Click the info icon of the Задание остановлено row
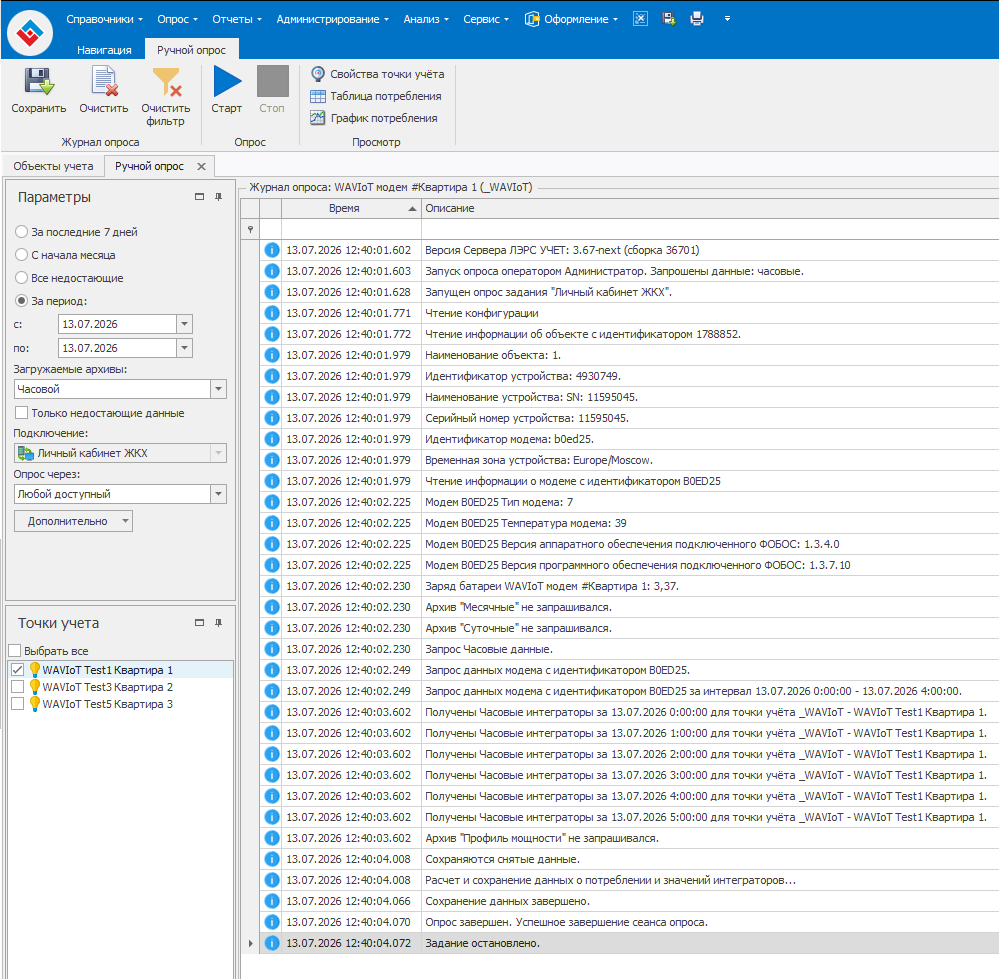Screen dimensions: 999x979 [271, 943]
